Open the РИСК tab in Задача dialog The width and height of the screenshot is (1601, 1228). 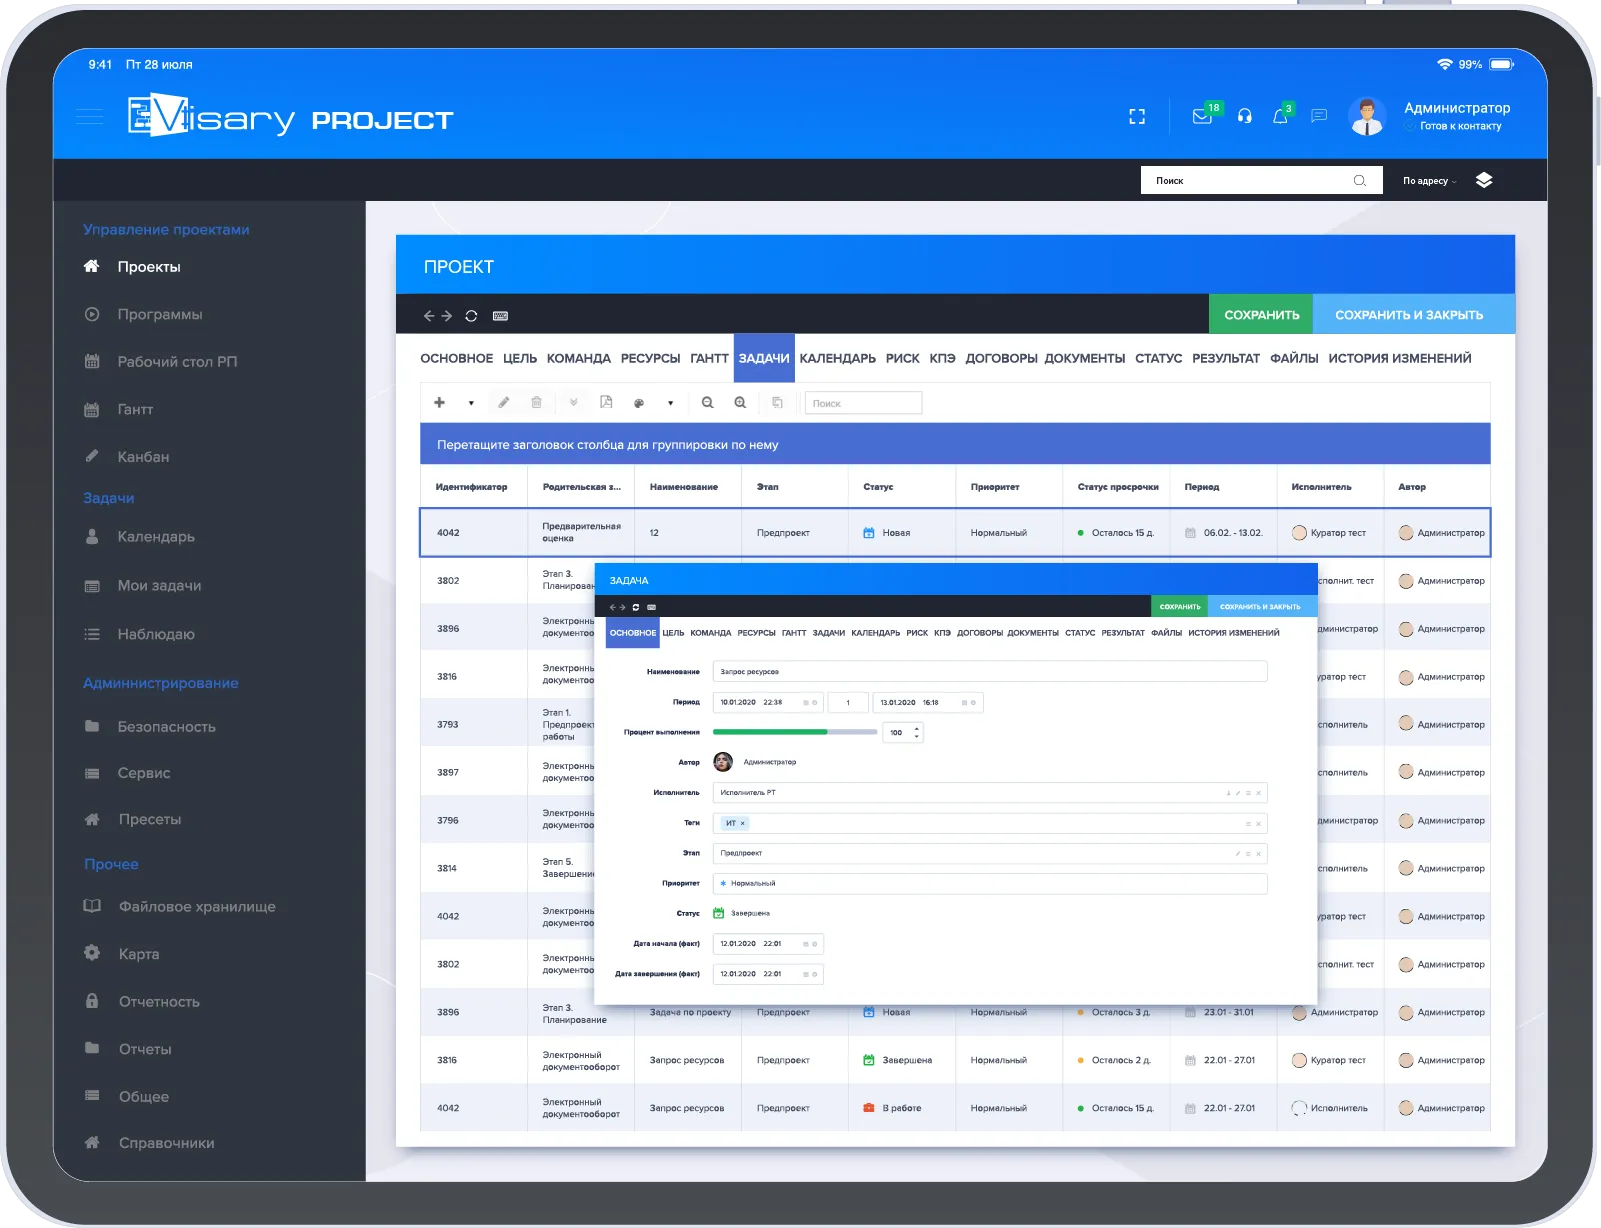917,633
